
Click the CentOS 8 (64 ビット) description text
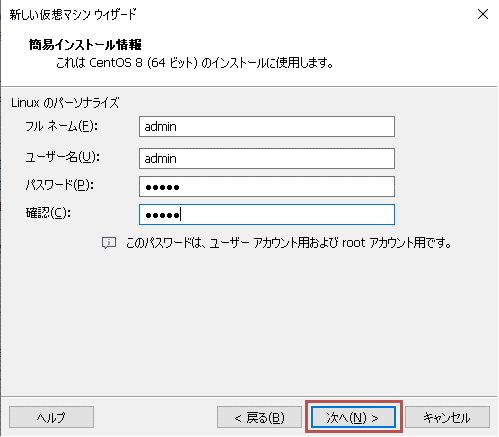[x=195, y=63]
